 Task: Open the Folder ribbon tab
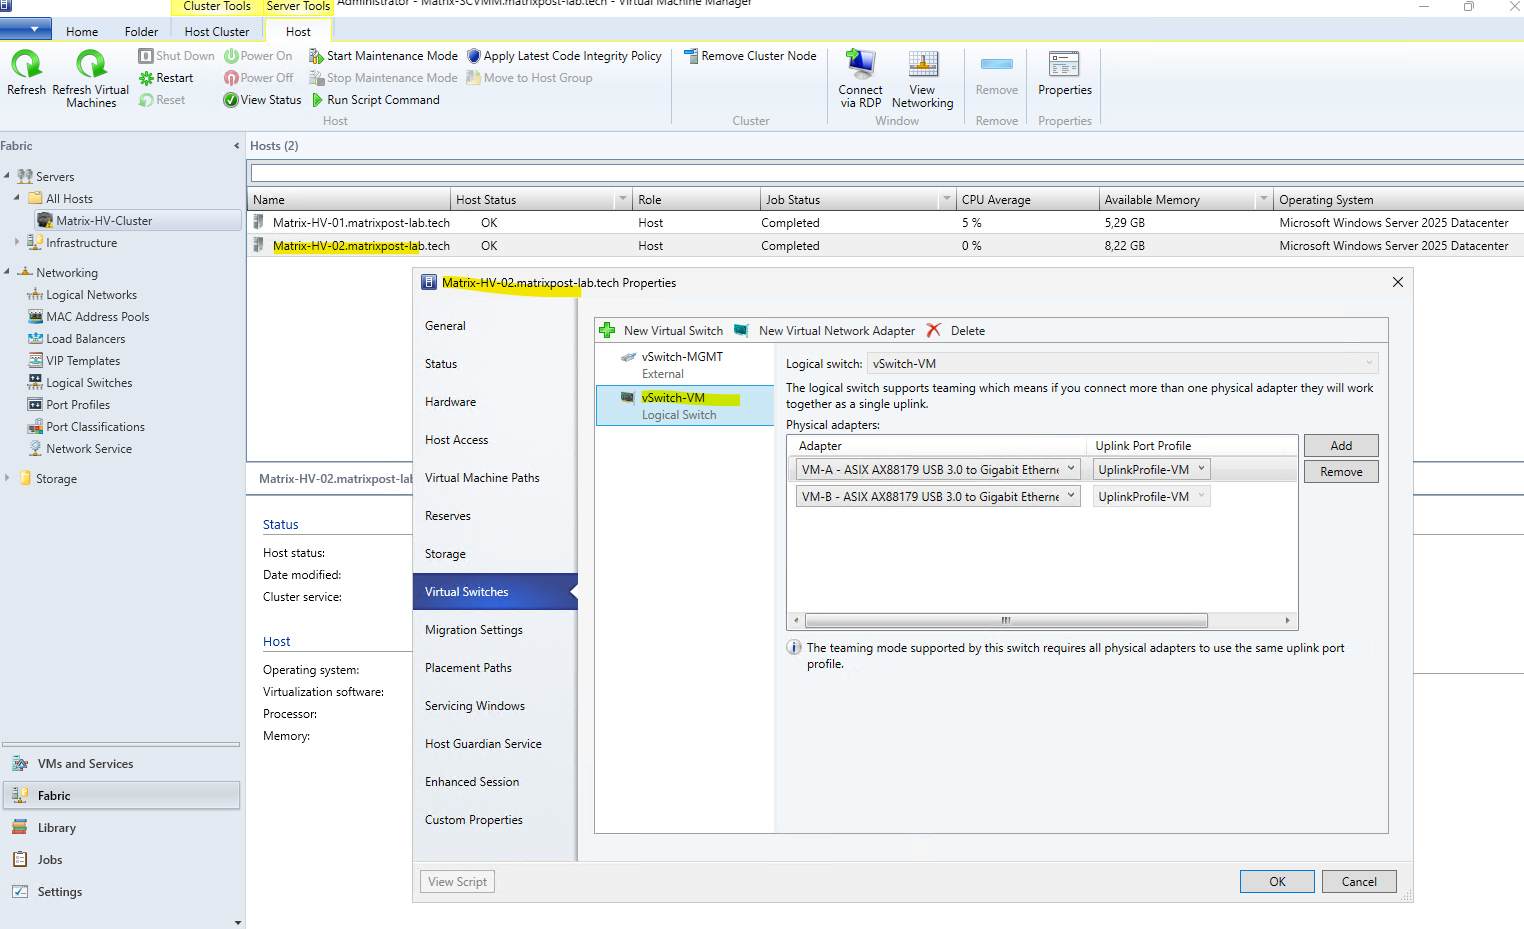(141, 32)
